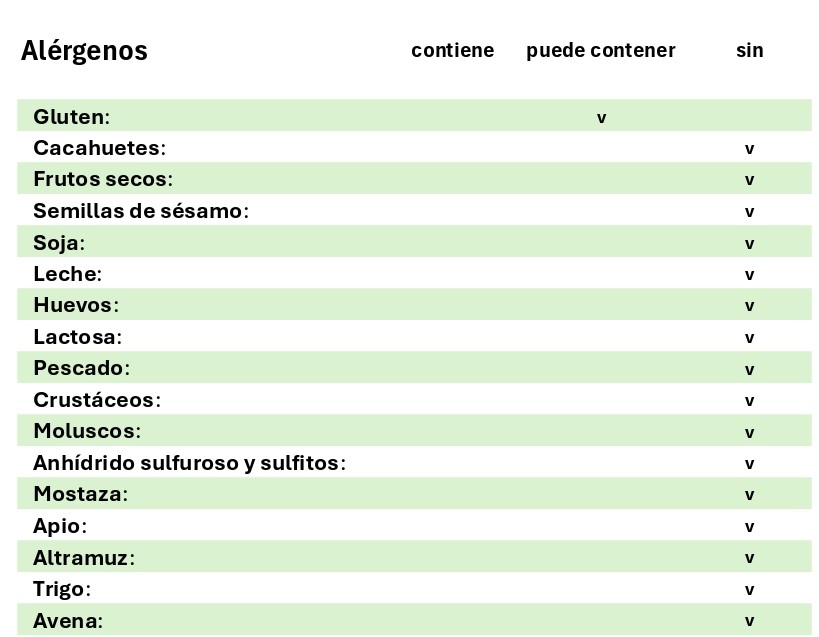
Task: Click the Cacahuetes 'sin' check mark
Action: click(749, 149)
